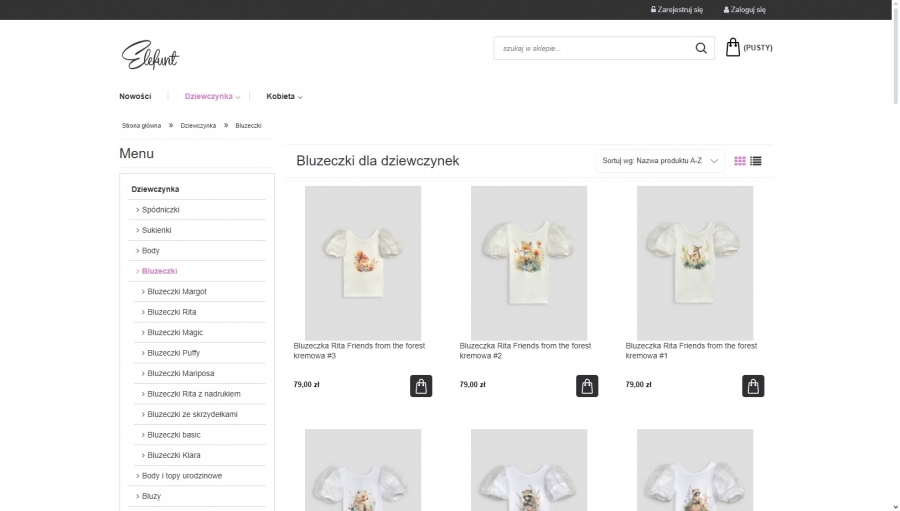The height and width of the screenshot is (511, 900).
Task: Click Zarejestruj się link
Action: [677, 10]
